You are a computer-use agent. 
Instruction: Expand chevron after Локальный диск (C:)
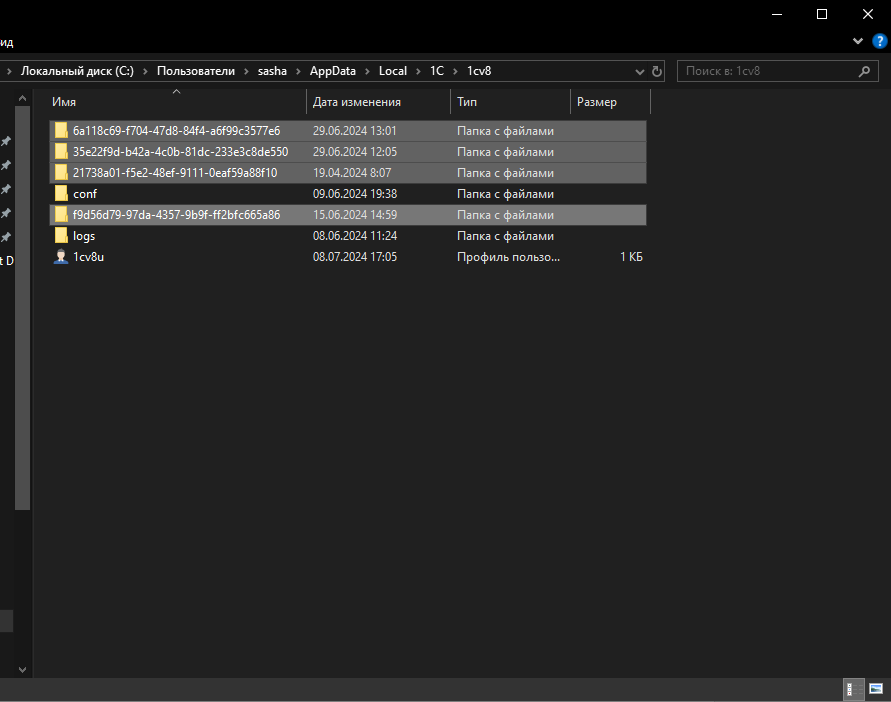[145, 72]
